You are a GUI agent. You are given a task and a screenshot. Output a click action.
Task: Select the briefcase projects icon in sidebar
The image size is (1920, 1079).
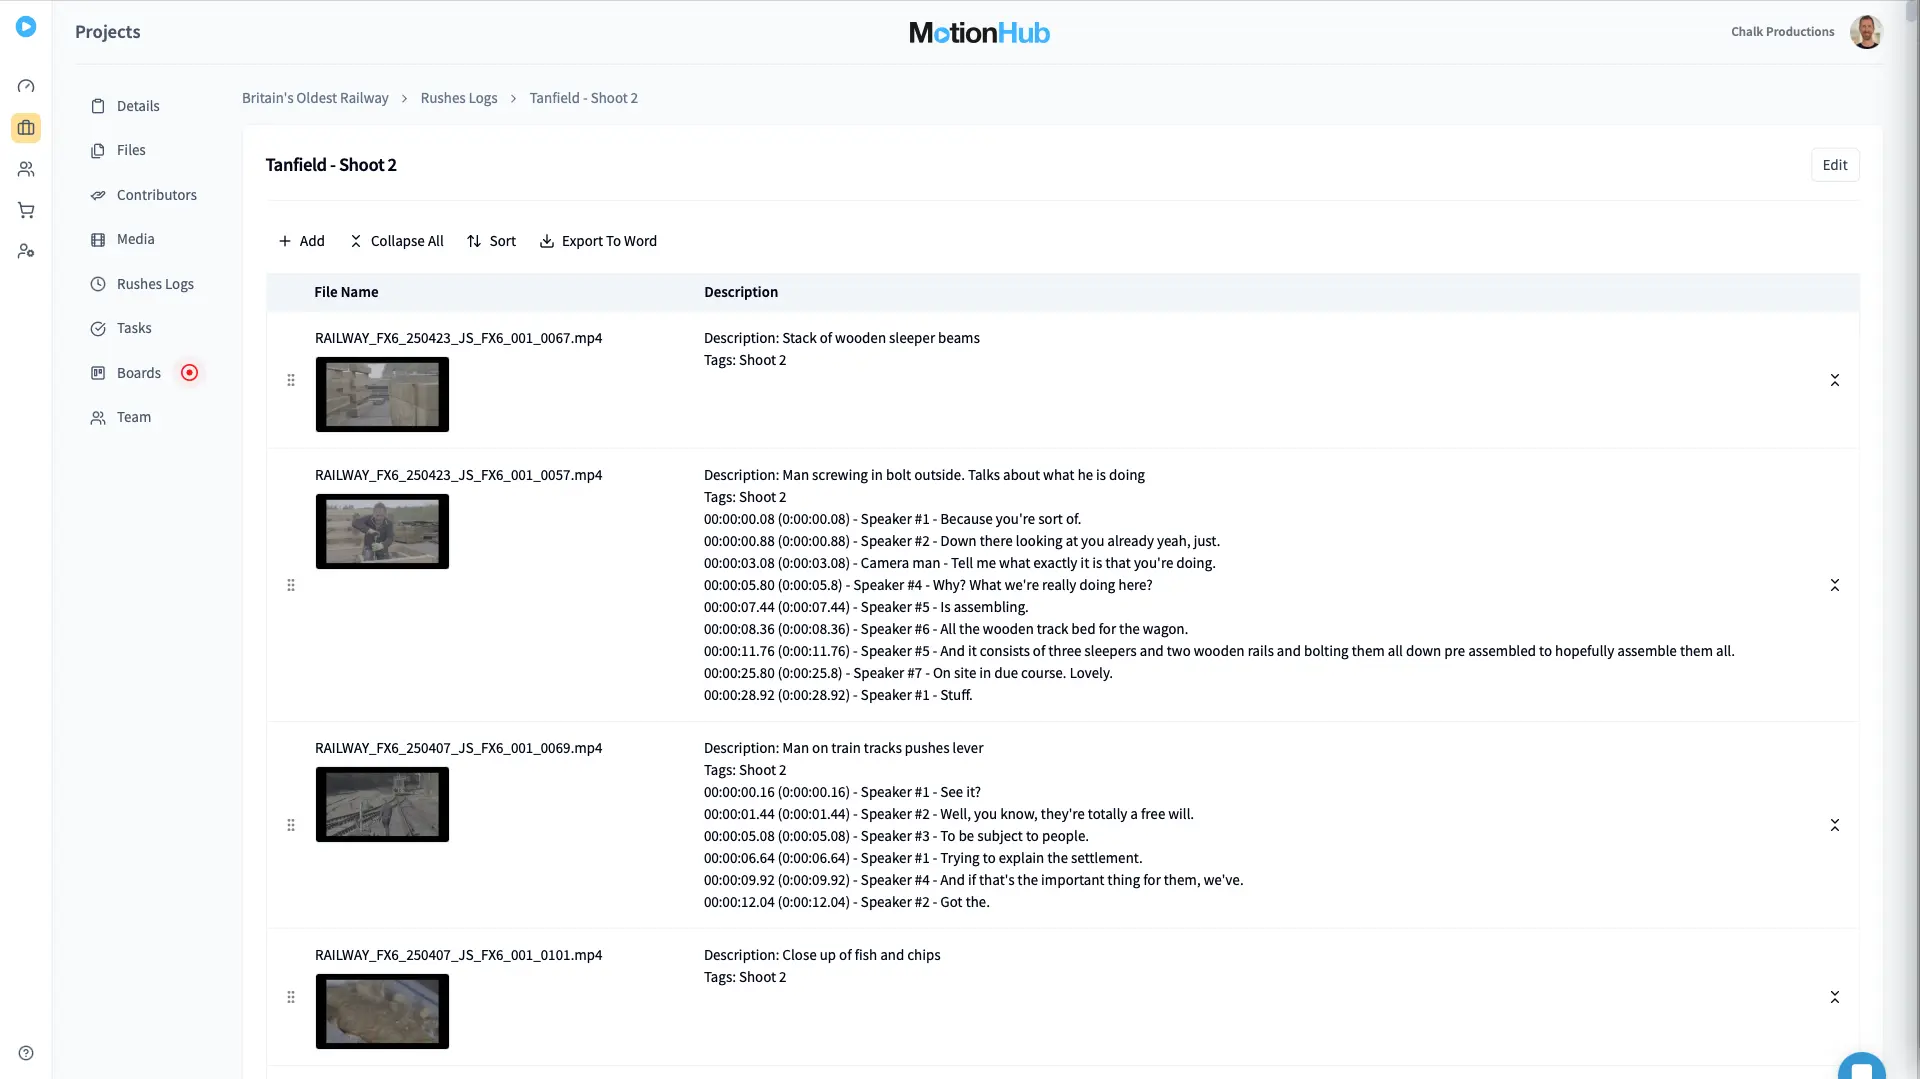[26, 127]
